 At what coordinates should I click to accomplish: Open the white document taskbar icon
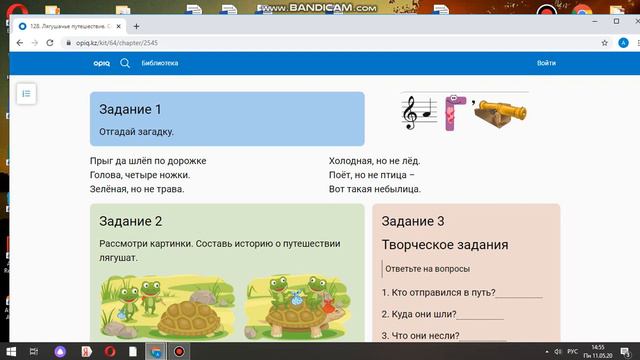133,351
